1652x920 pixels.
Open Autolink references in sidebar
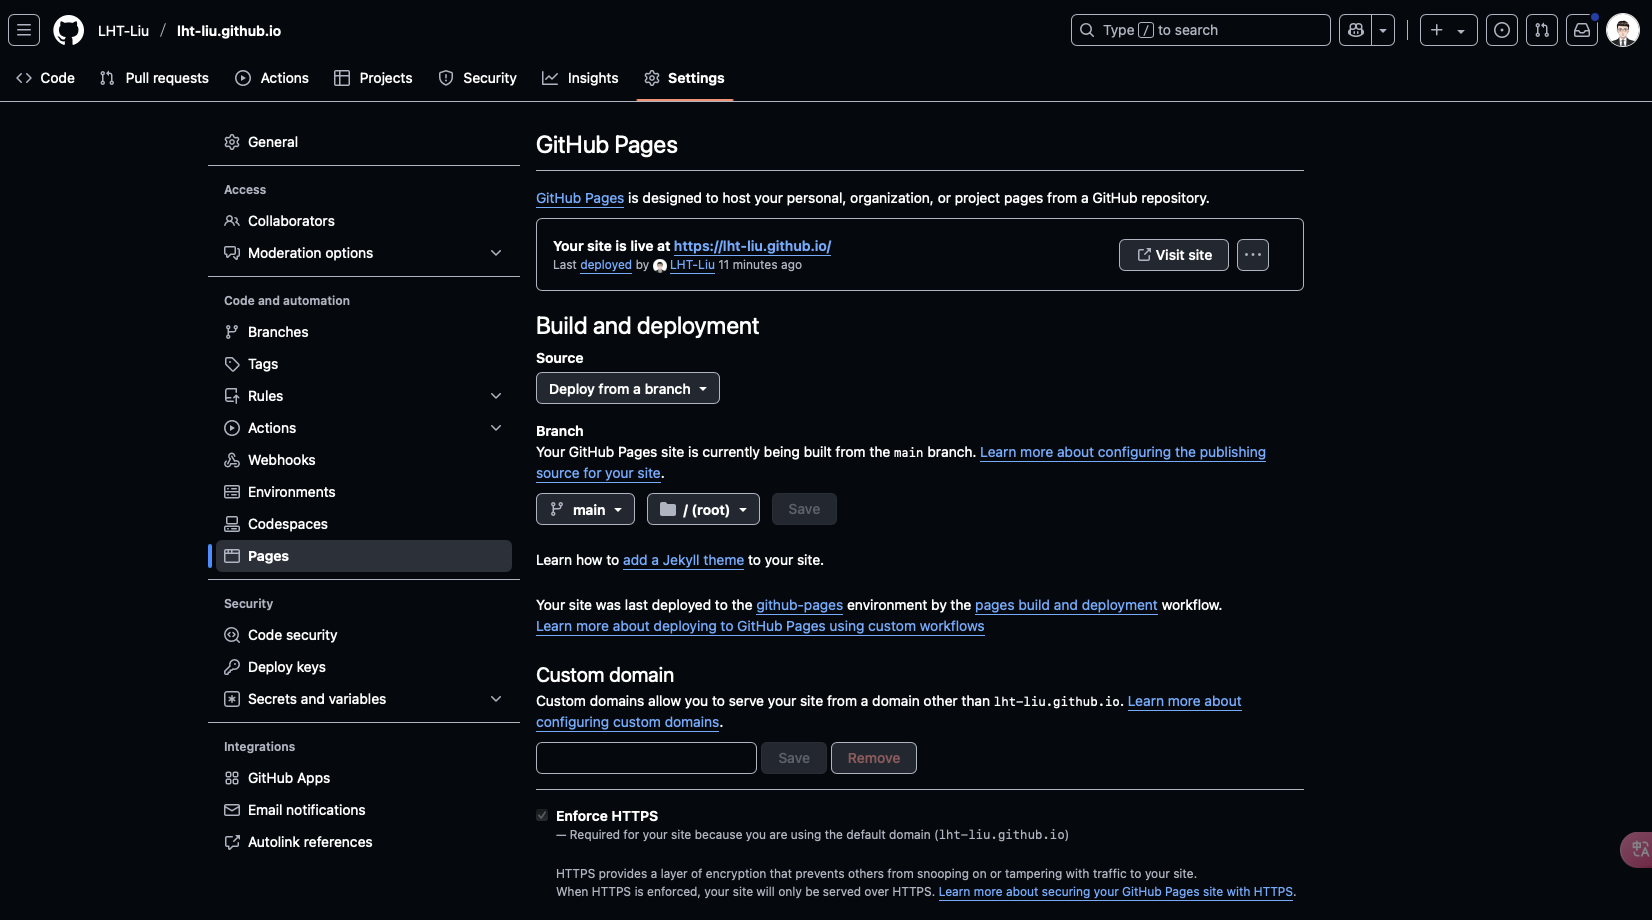click(x=364, y=842)
